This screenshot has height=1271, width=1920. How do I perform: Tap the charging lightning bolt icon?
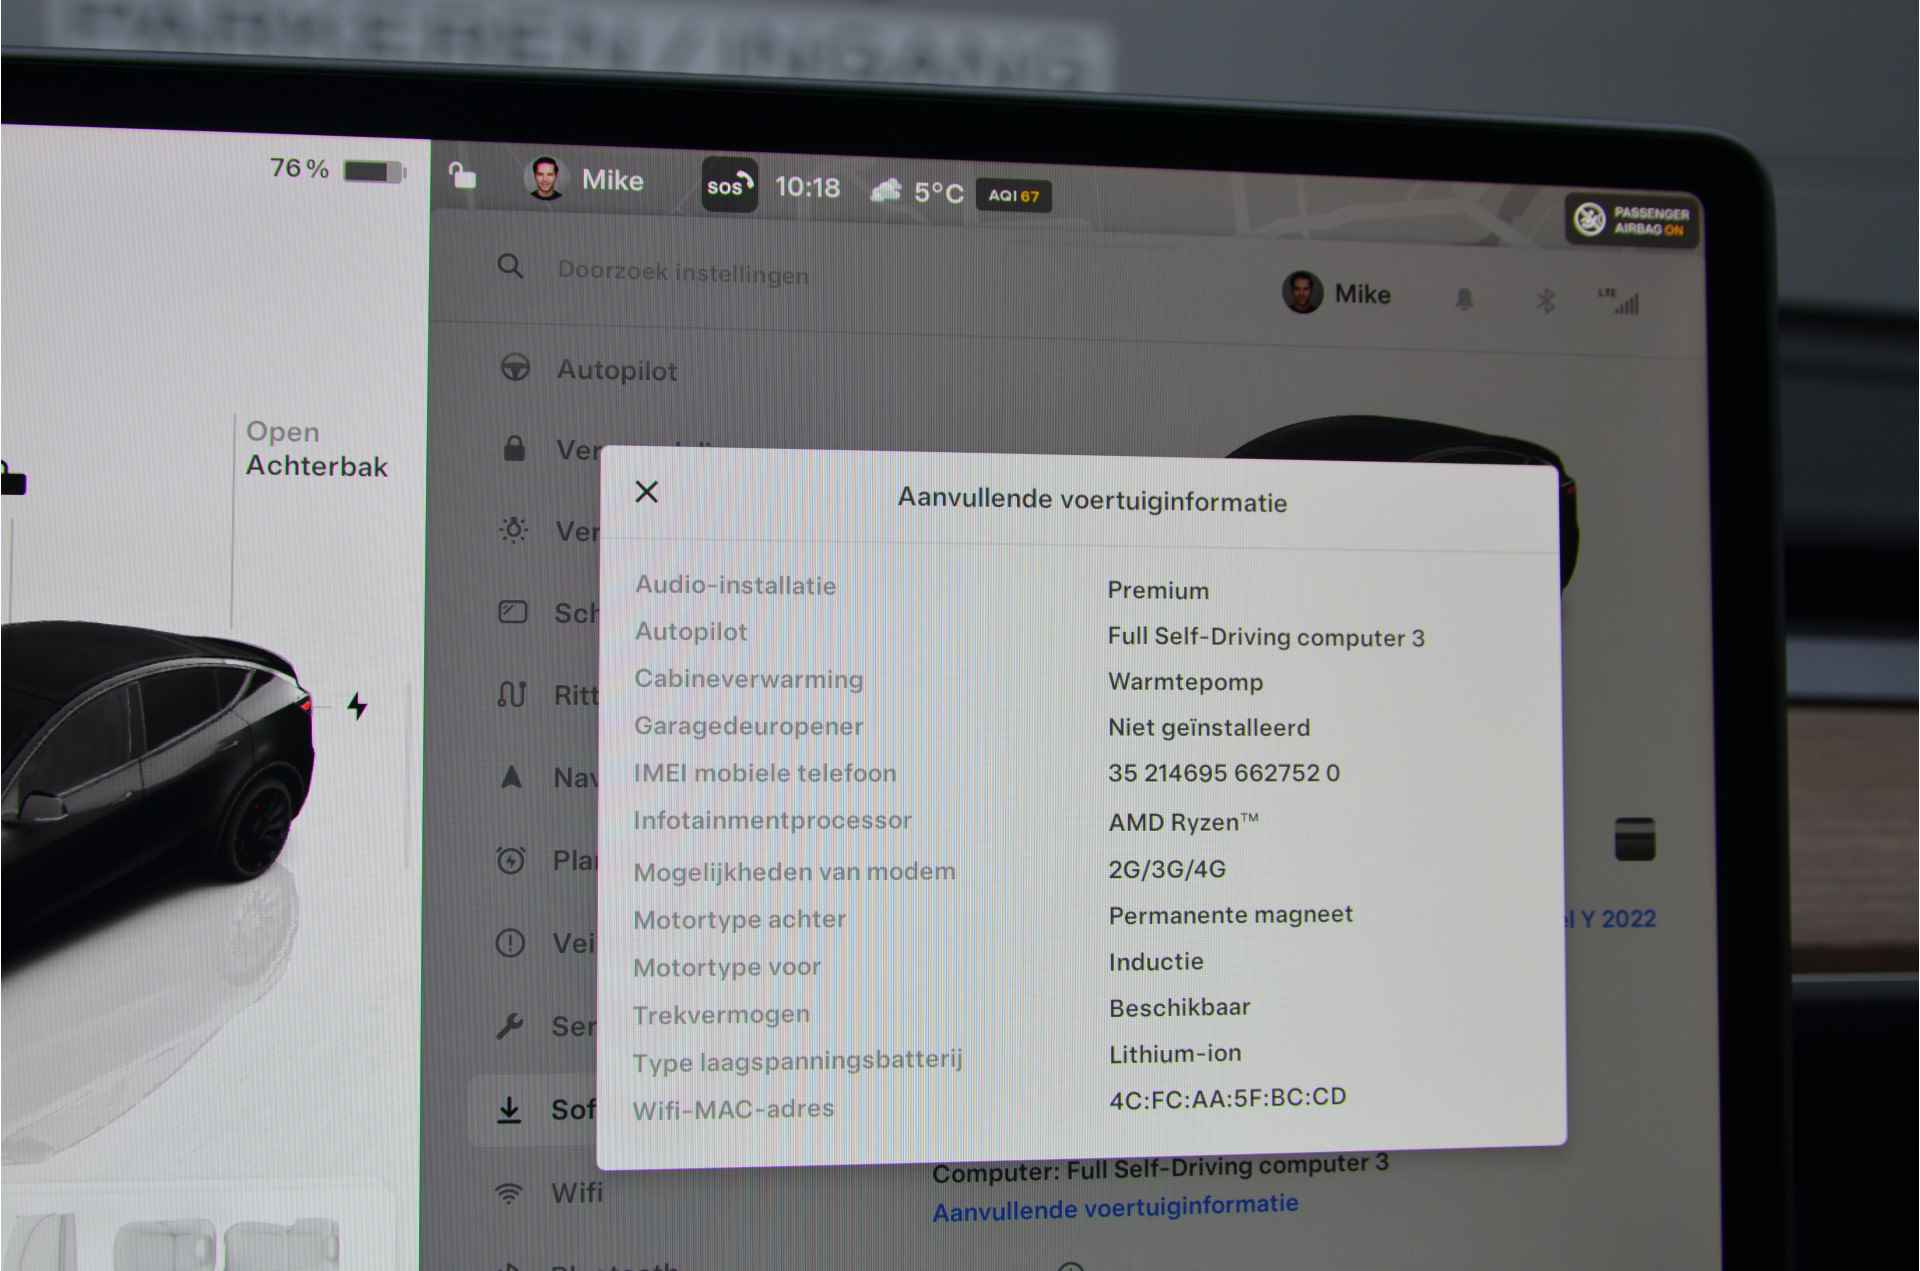357,706
